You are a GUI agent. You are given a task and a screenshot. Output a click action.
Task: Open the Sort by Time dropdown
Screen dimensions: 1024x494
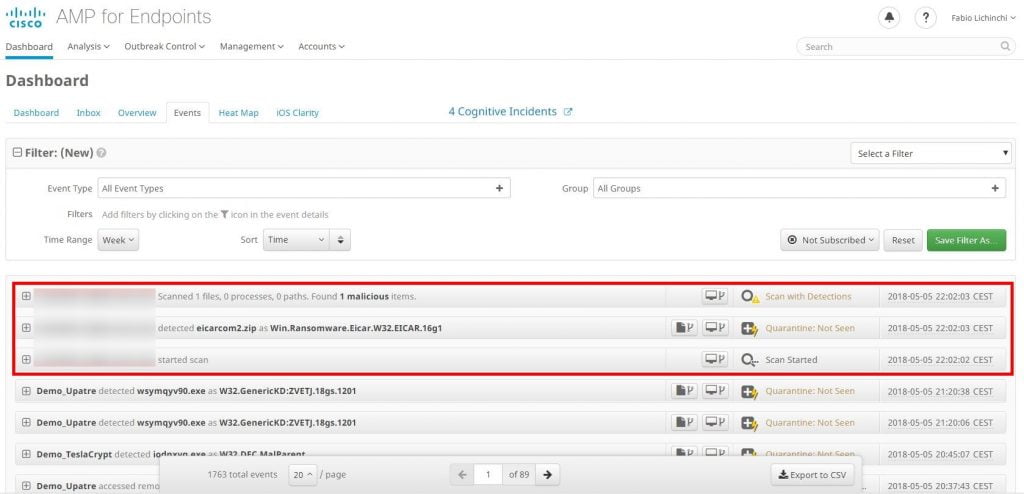[x=296, y=240]
